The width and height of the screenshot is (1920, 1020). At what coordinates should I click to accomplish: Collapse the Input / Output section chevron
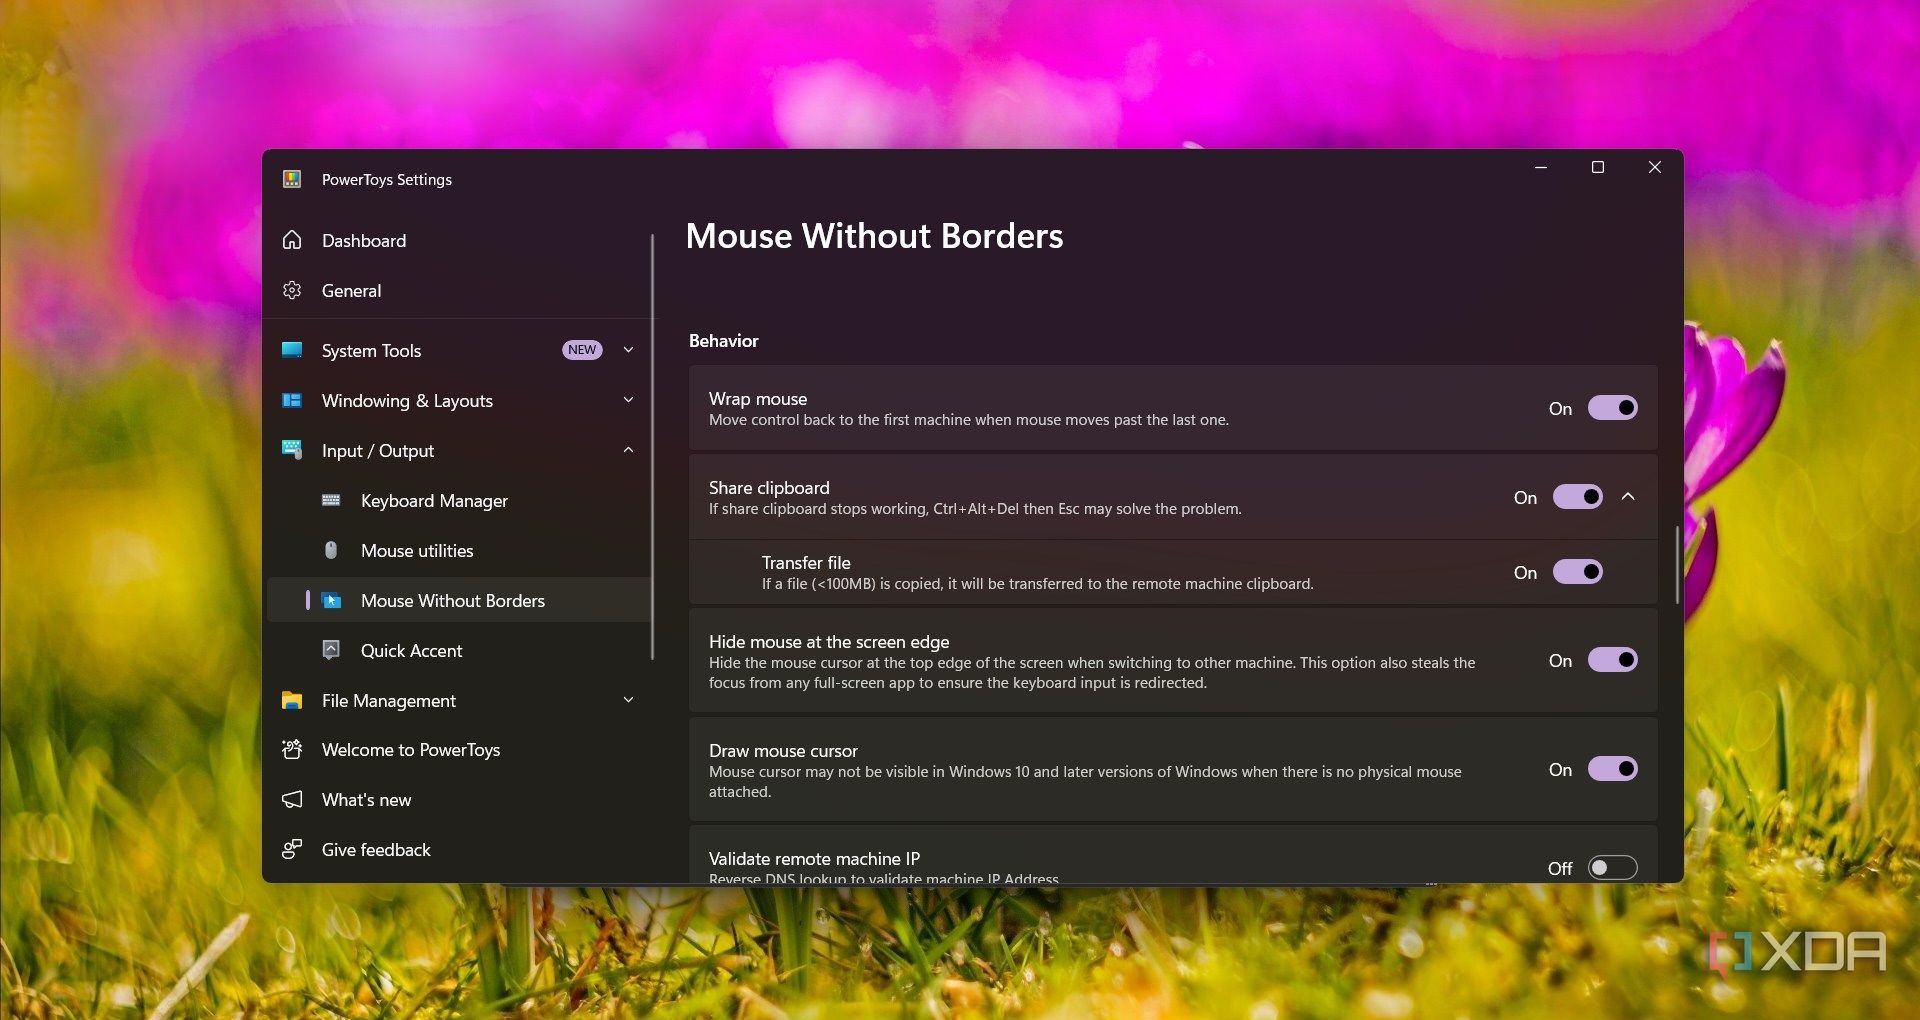(628, 450)
